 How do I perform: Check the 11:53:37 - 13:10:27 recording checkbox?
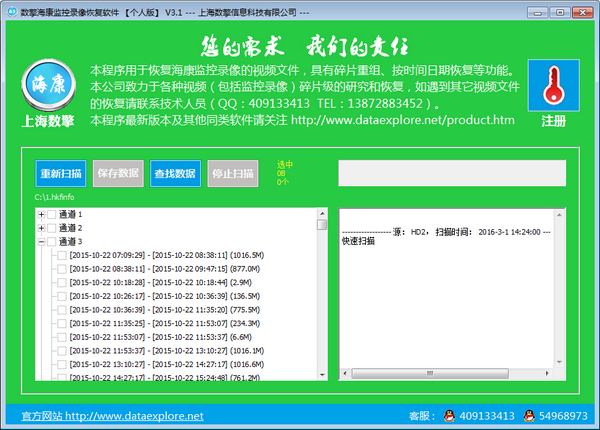62,351
